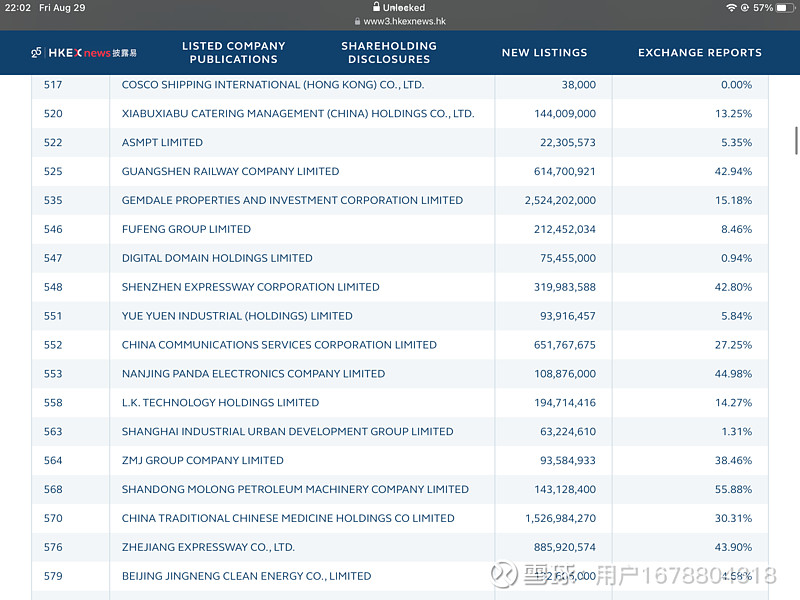Tap the www3.hkexnews.hk address bar
The image size is (800, 600).
400,21
